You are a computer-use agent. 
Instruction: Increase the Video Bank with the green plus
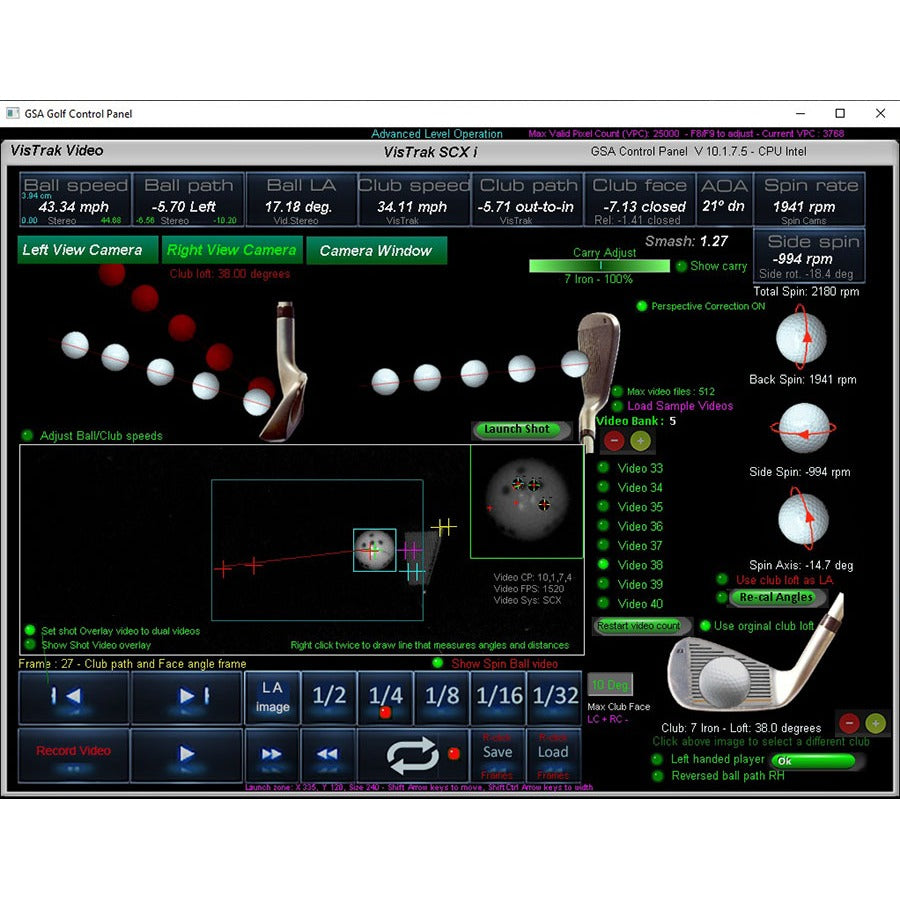(x=640, y=441)
